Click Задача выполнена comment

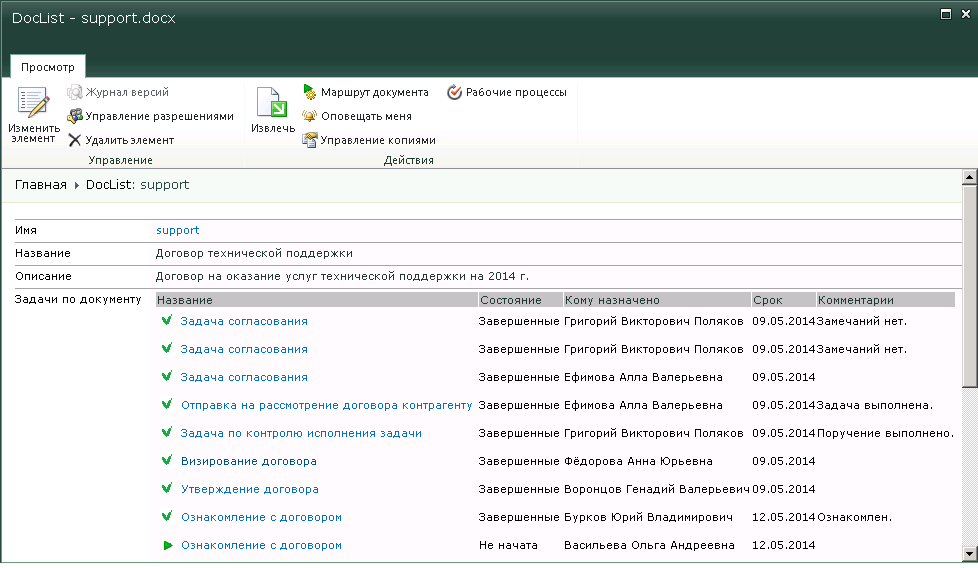pos(875,405)
